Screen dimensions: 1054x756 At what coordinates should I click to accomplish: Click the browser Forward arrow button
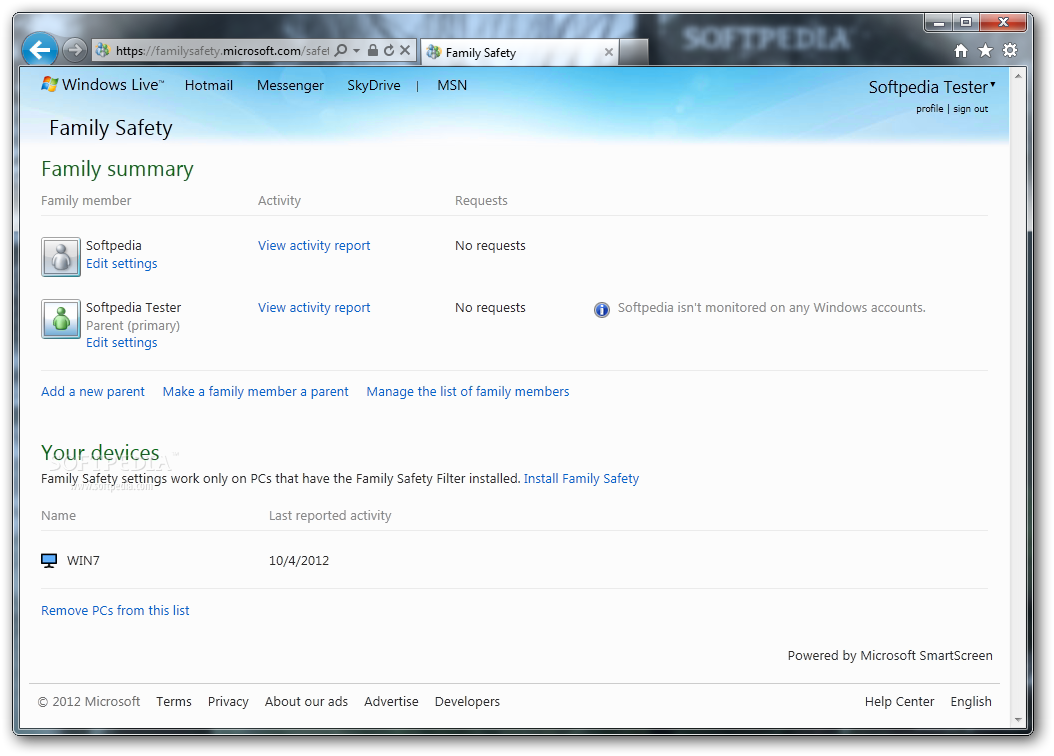pos(75,50)
